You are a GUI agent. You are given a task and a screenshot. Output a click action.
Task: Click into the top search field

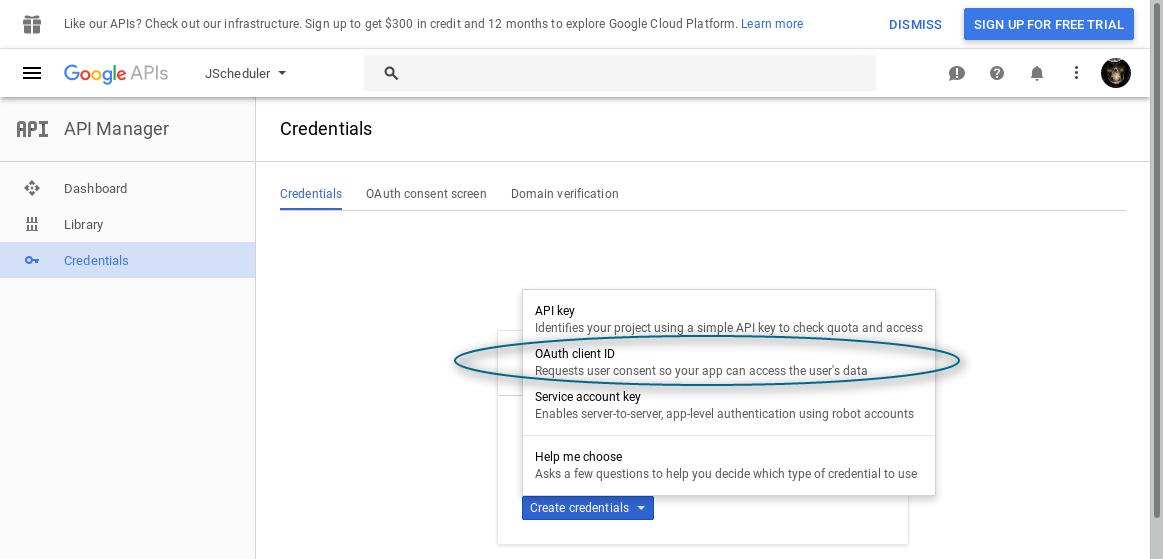[x=619, y=73]
